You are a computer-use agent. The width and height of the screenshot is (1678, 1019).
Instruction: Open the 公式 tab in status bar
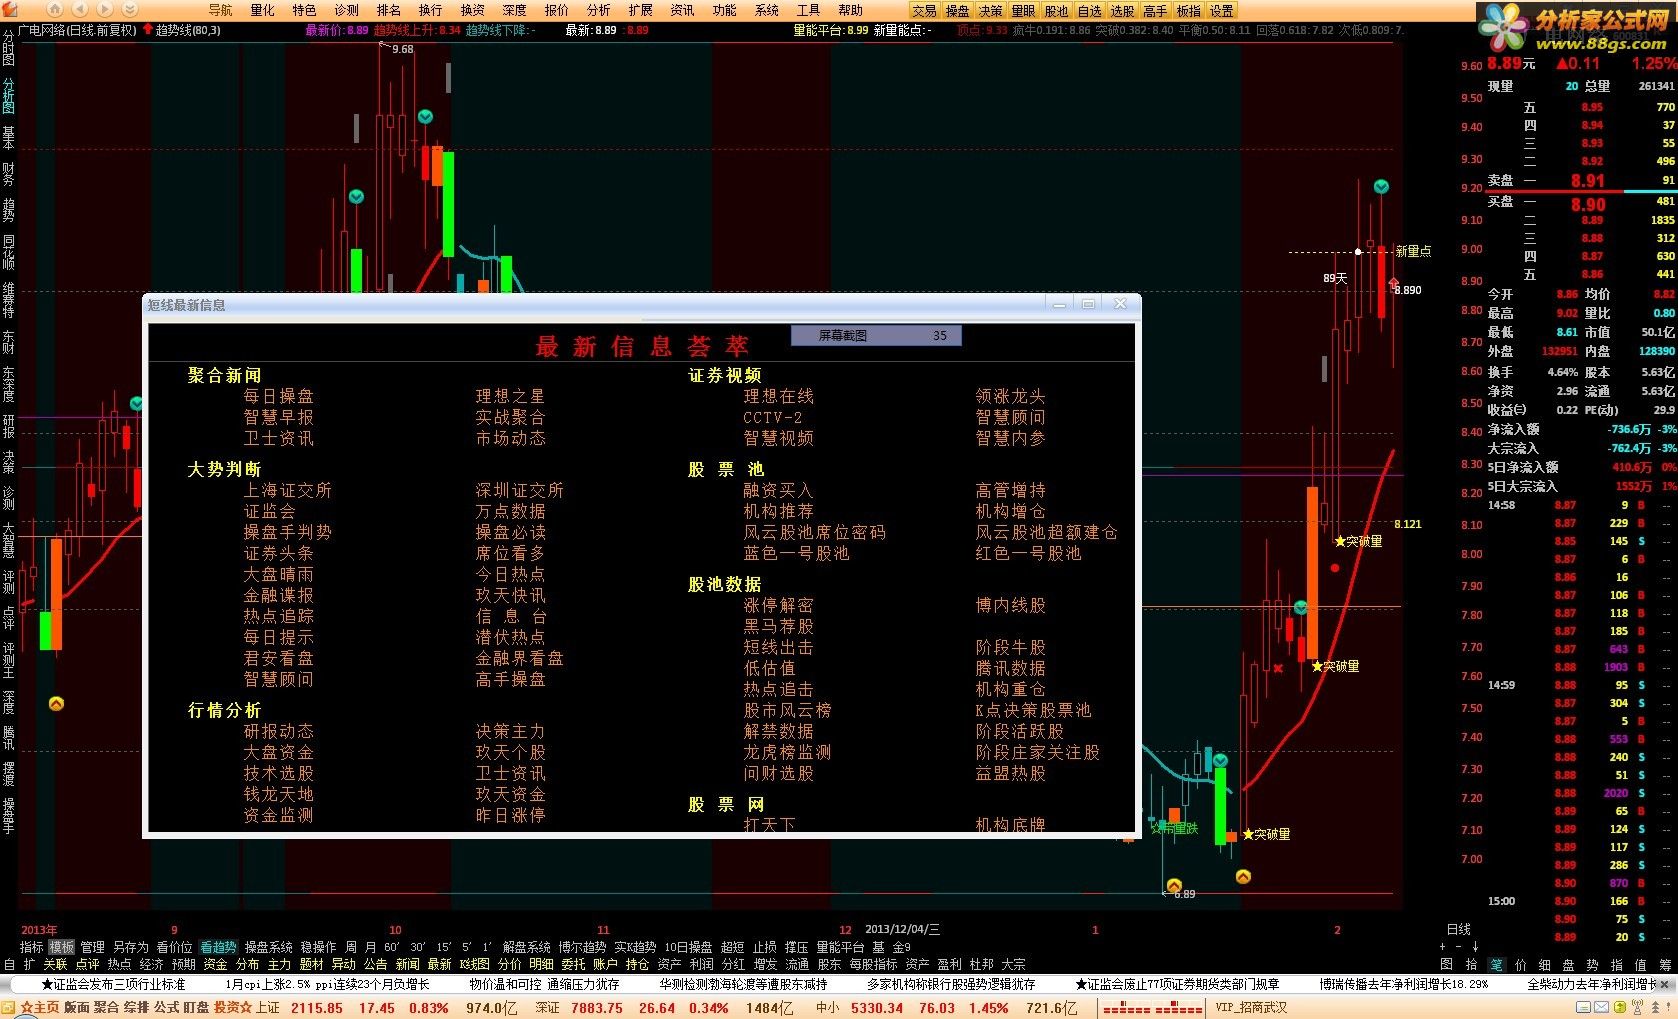point(166,1008)
